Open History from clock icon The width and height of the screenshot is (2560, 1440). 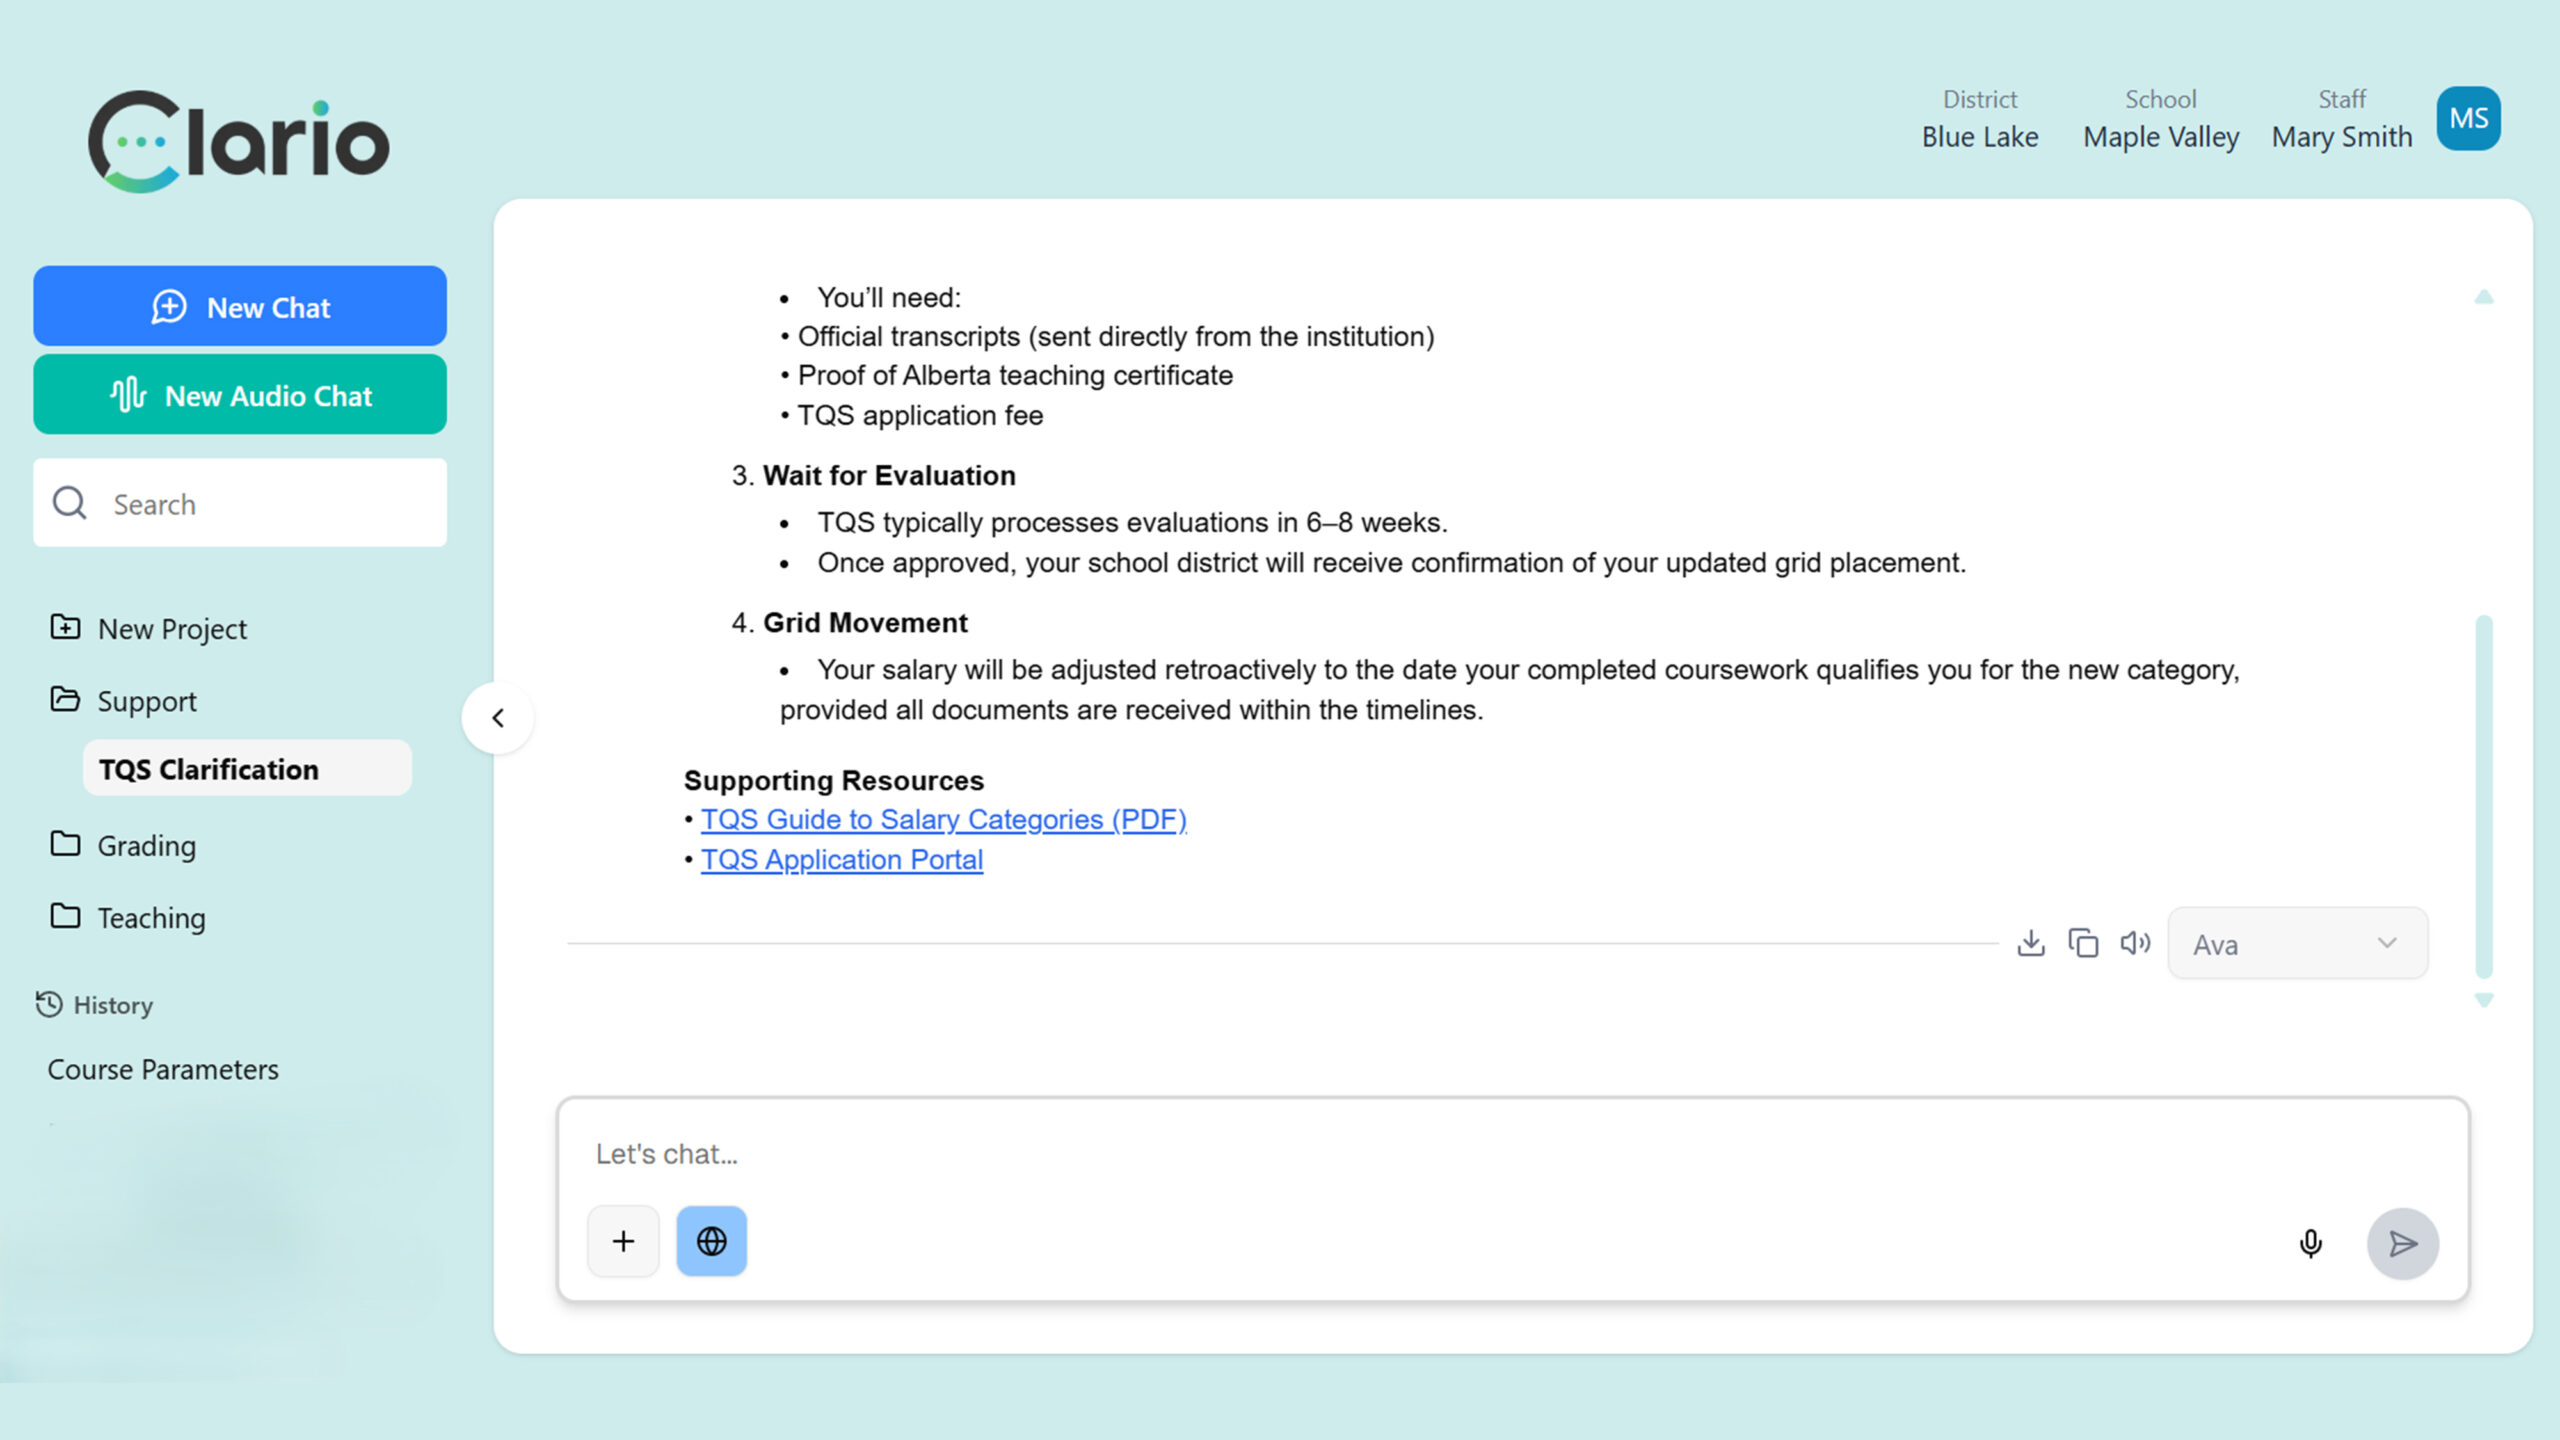pos(49,1004)
